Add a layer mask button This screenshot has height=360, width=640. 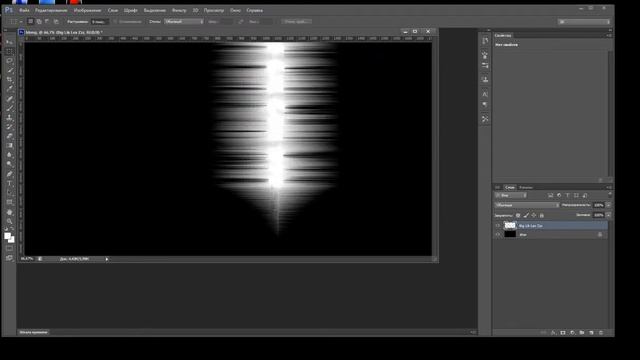(563, 333)
